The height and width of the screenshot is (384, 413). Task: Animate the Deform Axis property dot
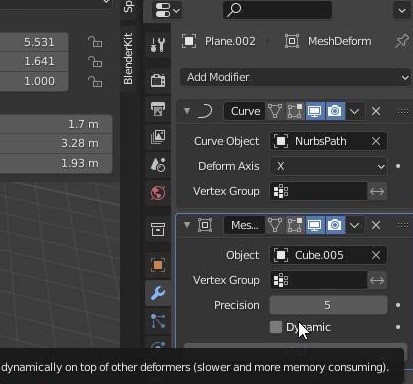(x=398, y=166)
